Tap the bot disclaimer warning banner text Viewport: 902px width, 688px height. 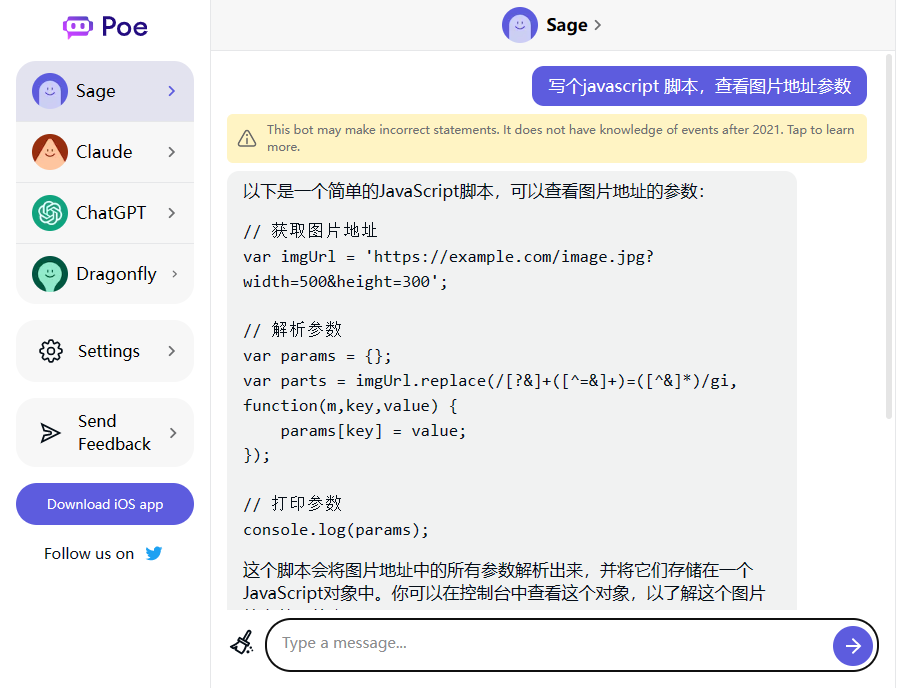coord(560,138)
